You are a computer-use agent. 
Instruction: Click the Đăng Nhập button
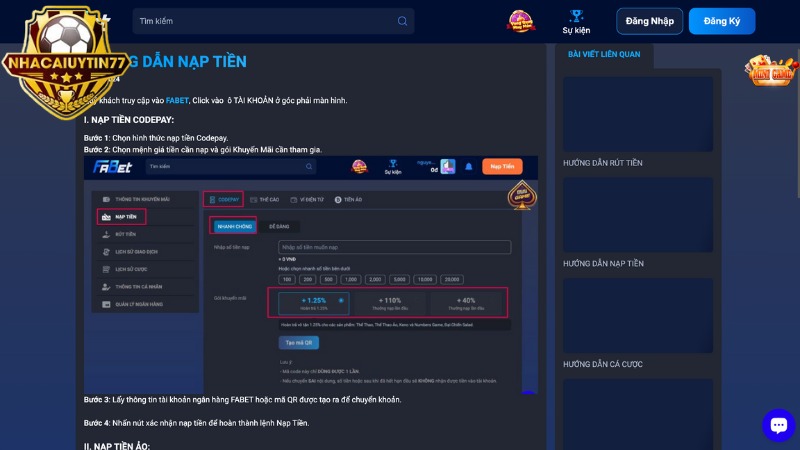649,21
